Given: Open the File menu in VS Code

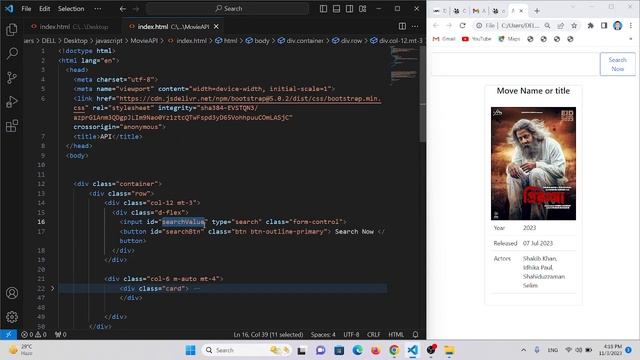Looking at the screenshot, I should [x=26, y=9].
